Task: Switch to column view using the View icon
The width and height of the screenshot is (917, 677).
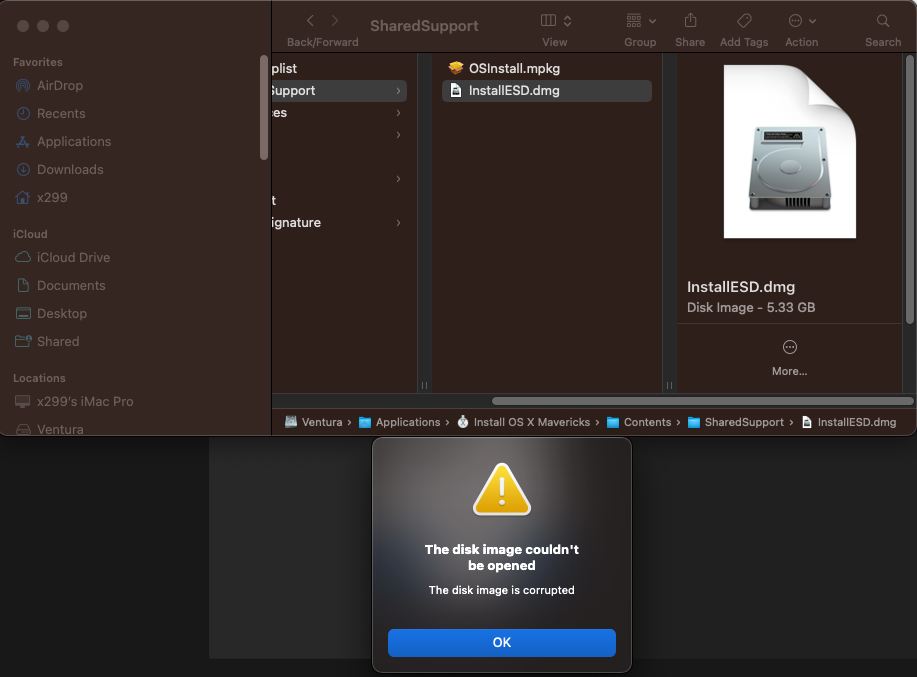Action: (548, 20)
